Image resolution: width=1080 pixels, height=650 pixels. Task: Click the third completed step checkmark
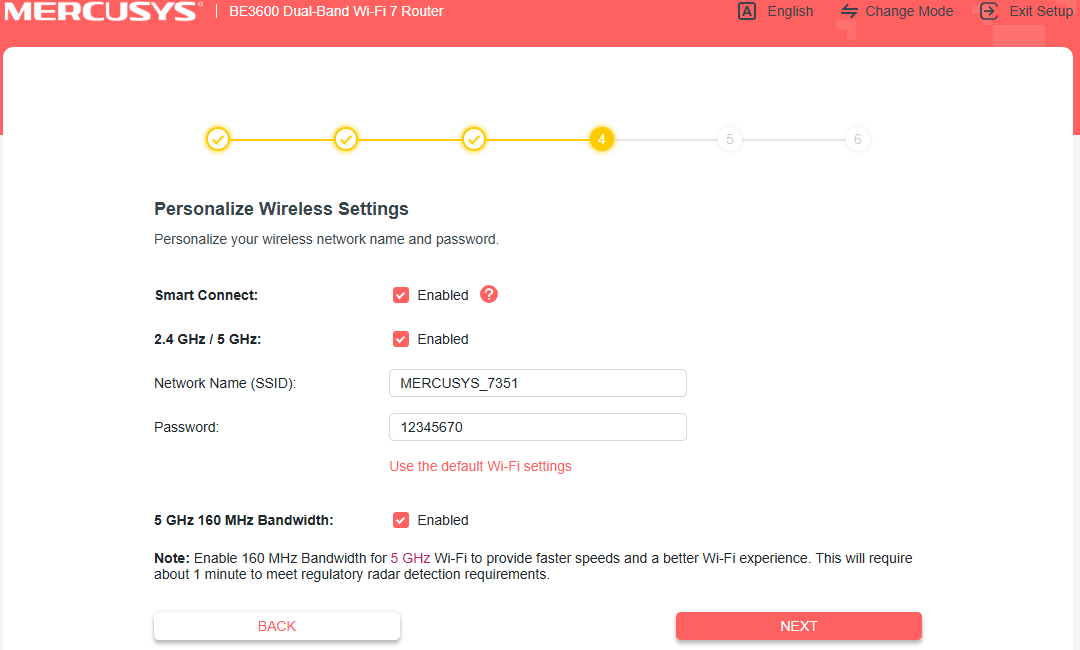pos(474,139)
